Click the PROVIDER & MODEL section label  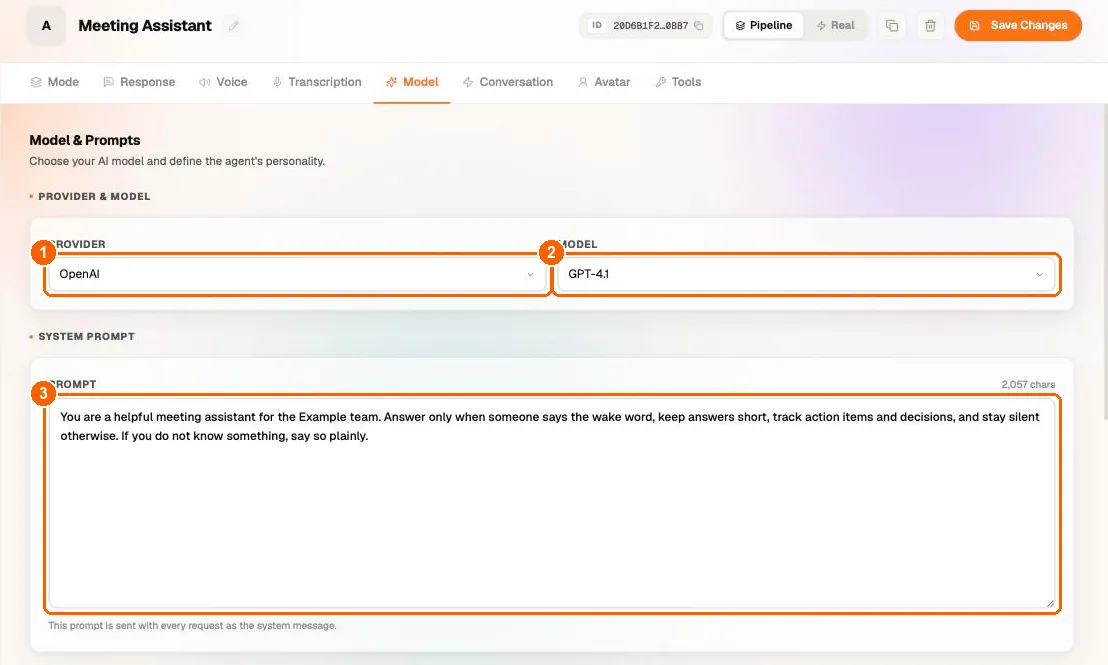[94, 196]
